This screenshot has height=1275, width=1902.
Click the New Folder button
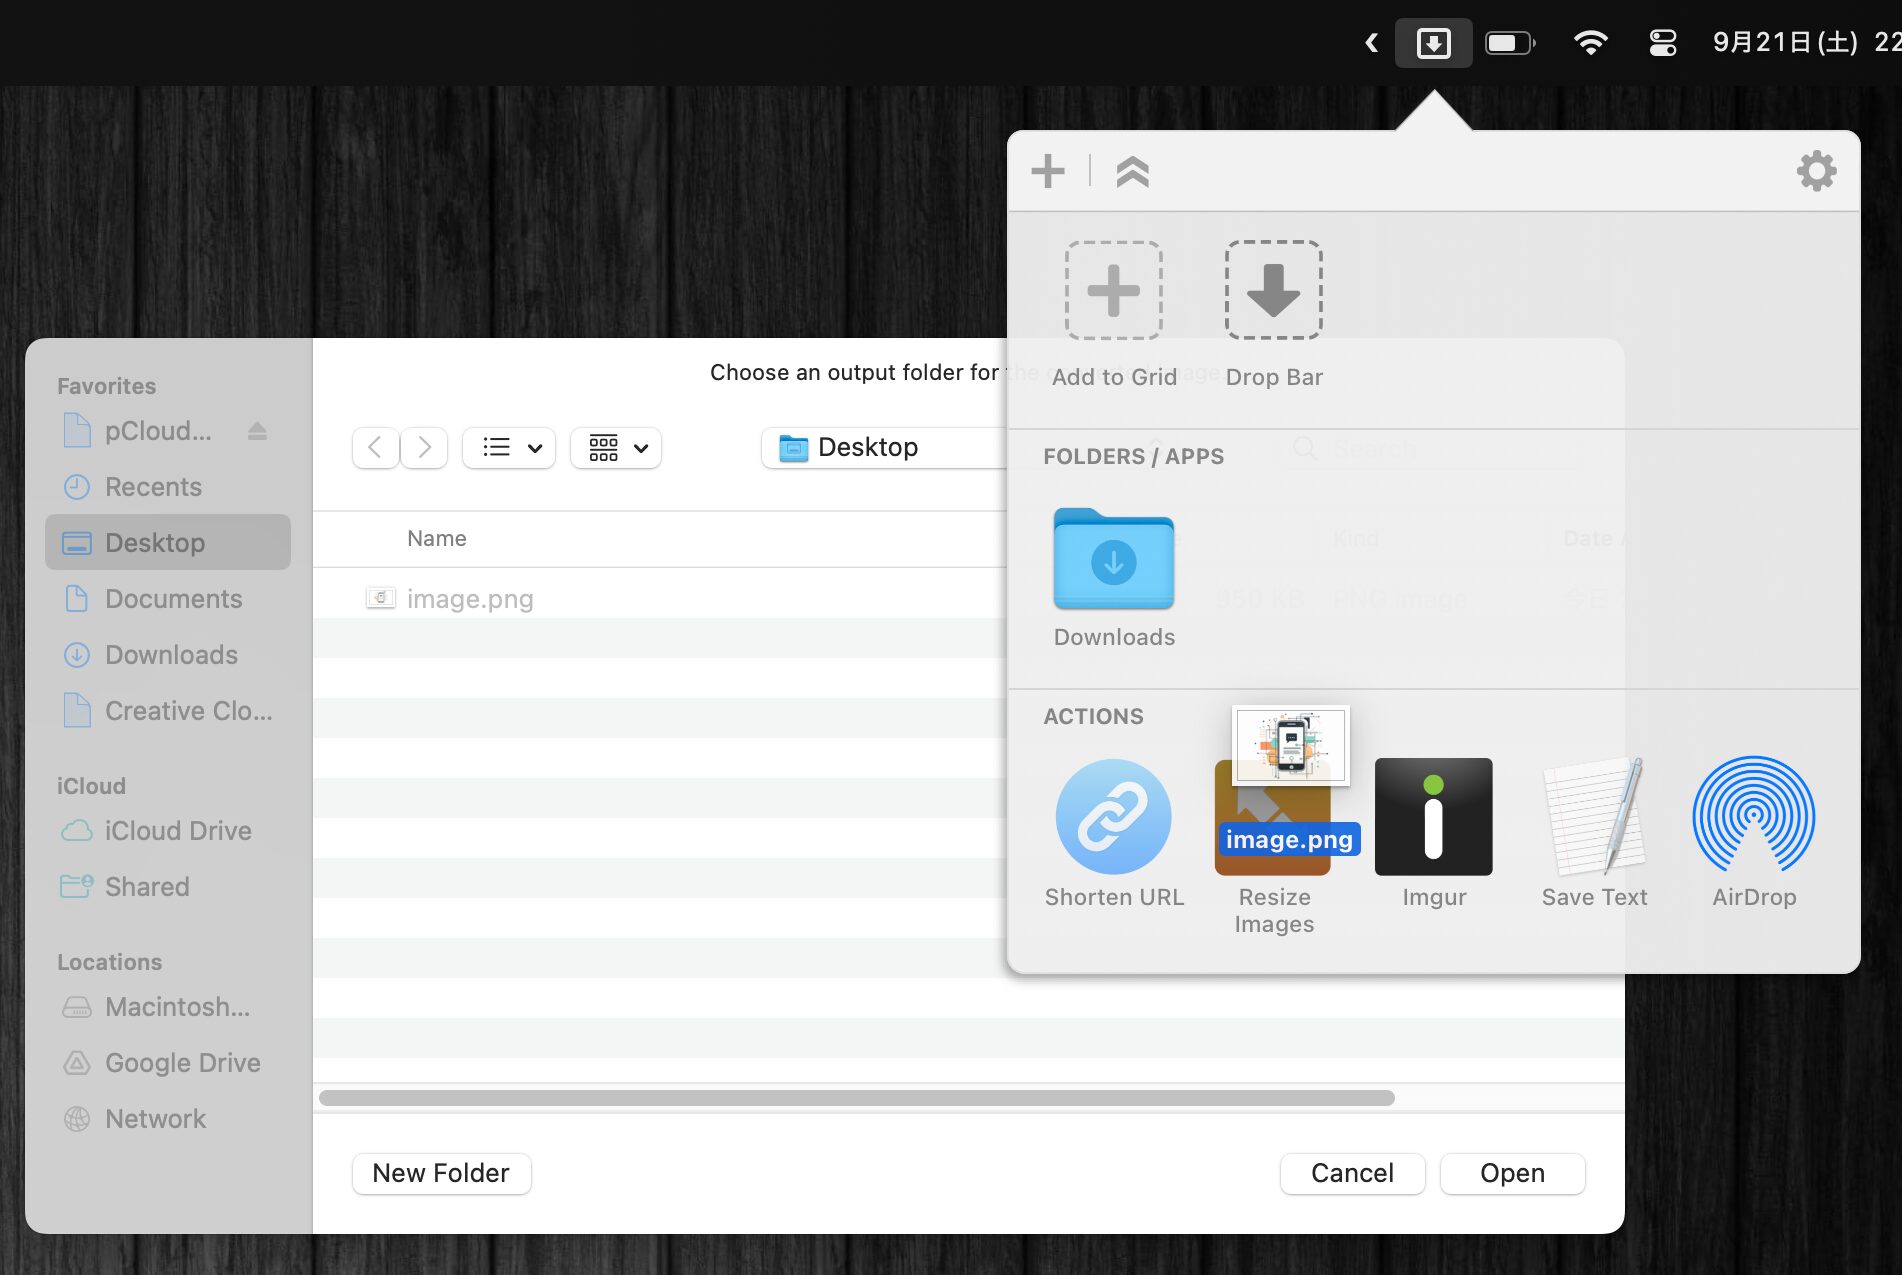(x=441, y=1173)
